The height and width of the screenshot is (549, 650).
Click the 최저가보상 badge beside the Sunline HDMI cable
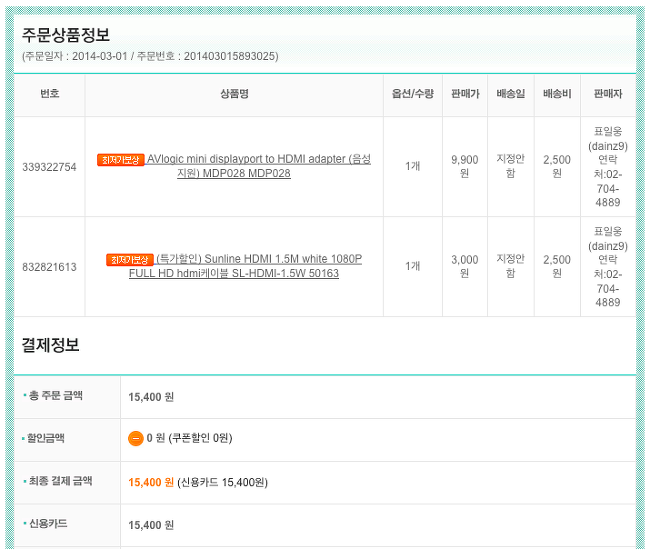coord(130,260)
